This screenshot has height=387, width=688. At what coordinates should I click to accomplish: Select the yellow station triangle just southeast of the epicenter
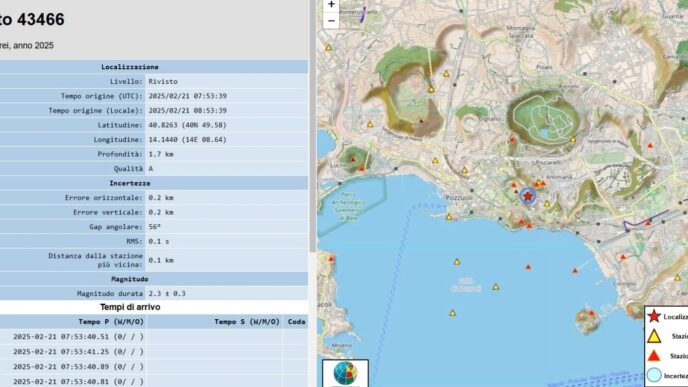(x=547, y=204)
